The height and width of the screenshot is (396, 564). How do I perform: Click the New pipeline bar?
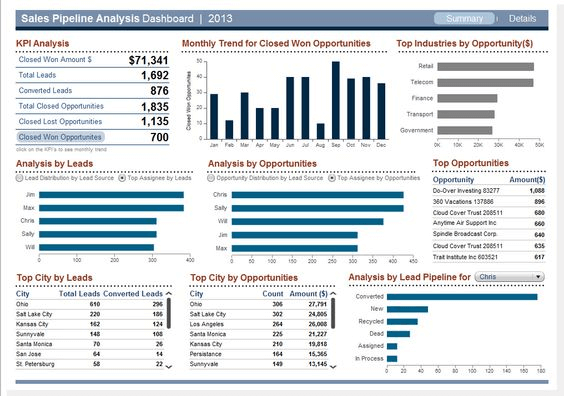pyautogui.click(x=408, y=309)
